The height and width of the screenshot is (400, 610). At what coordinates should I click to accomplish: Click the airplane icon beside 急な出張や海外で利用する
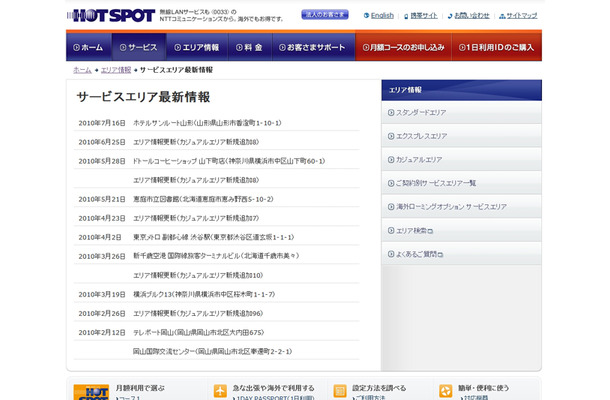pos(220,391)
